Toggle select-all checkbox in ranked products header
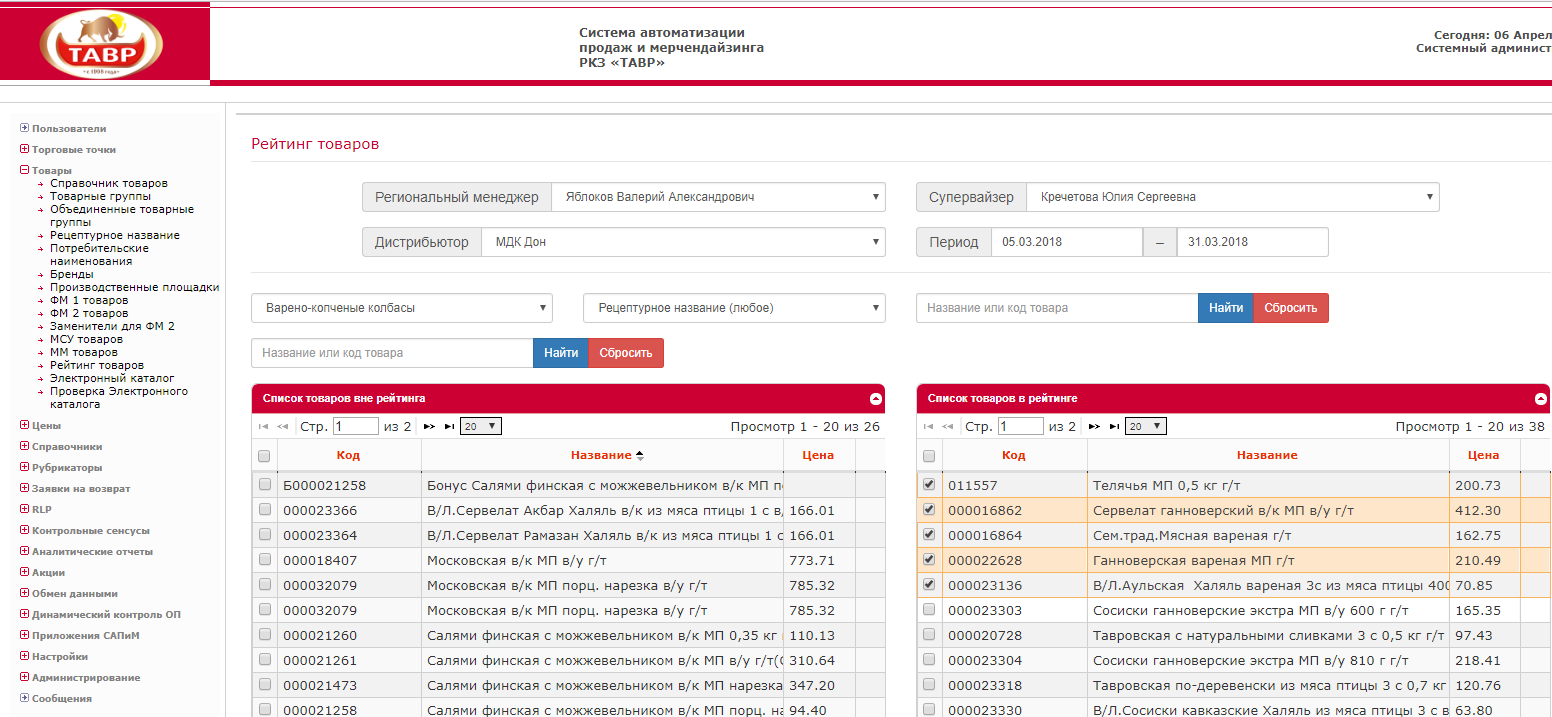Image resolution: width=1552 pixels, height=717 pixels. [x=930, y=456]
